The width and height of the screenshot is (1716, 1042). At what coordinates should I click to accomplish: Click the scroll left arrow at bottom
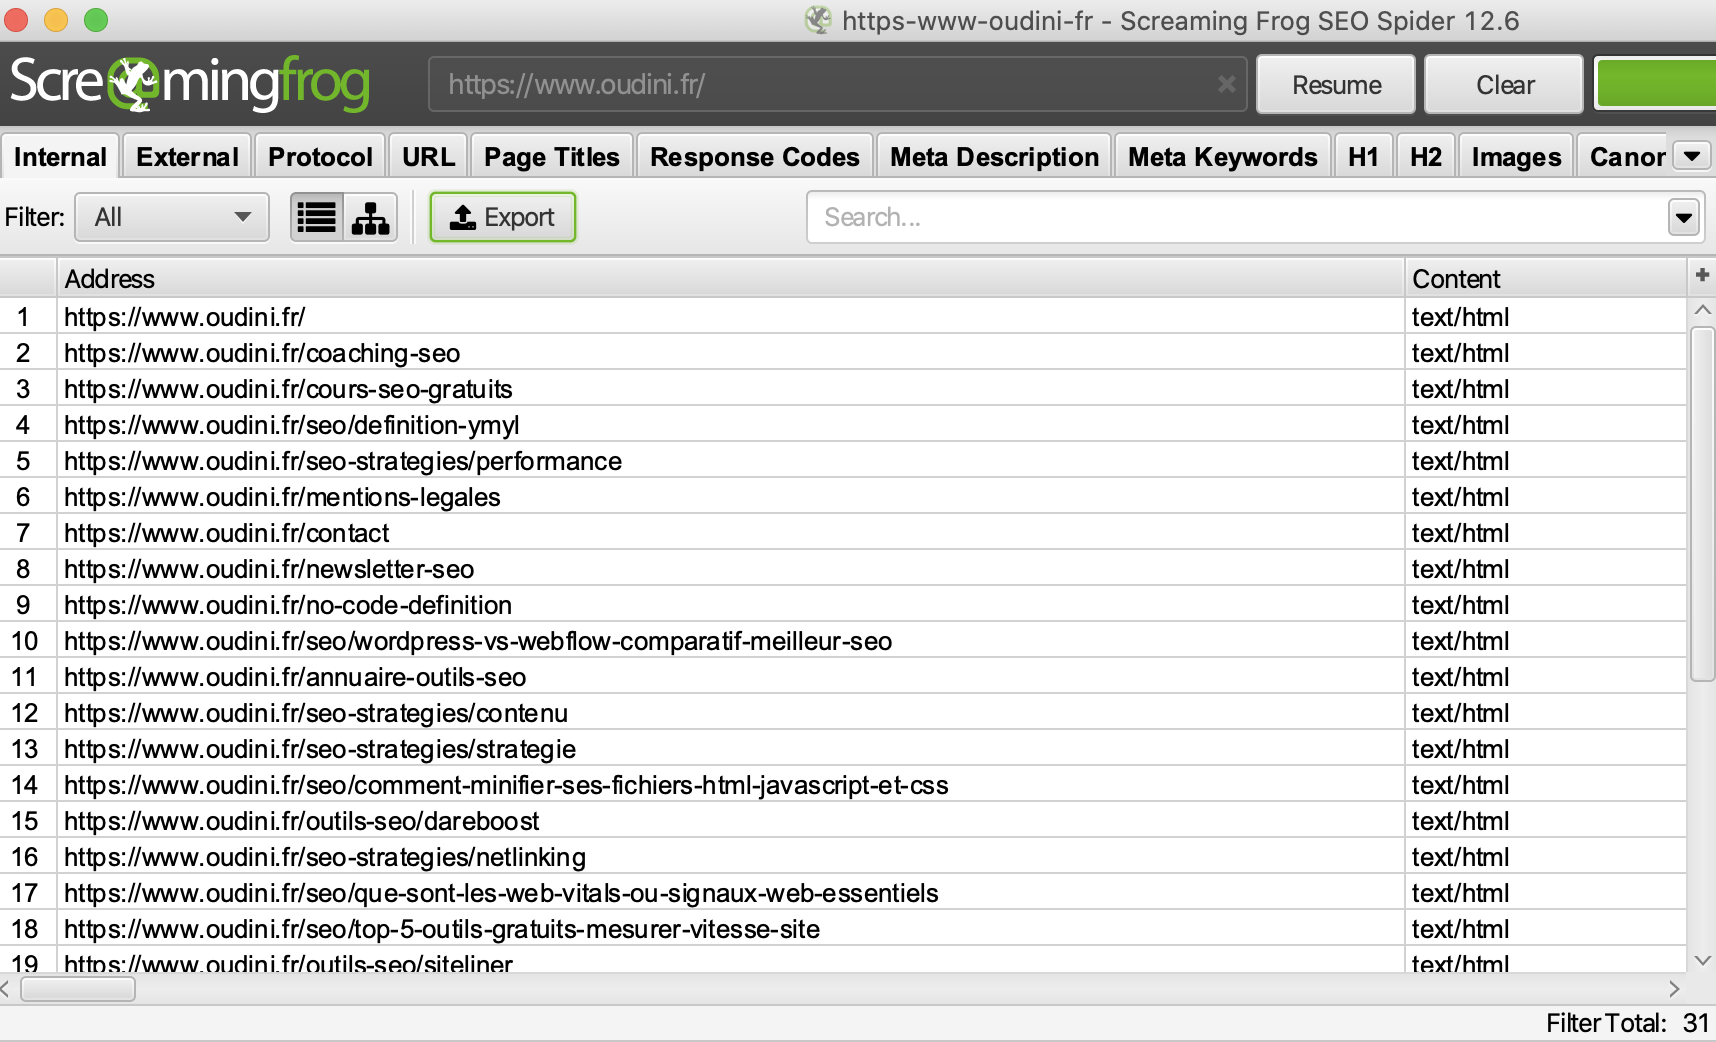(6, 989)
